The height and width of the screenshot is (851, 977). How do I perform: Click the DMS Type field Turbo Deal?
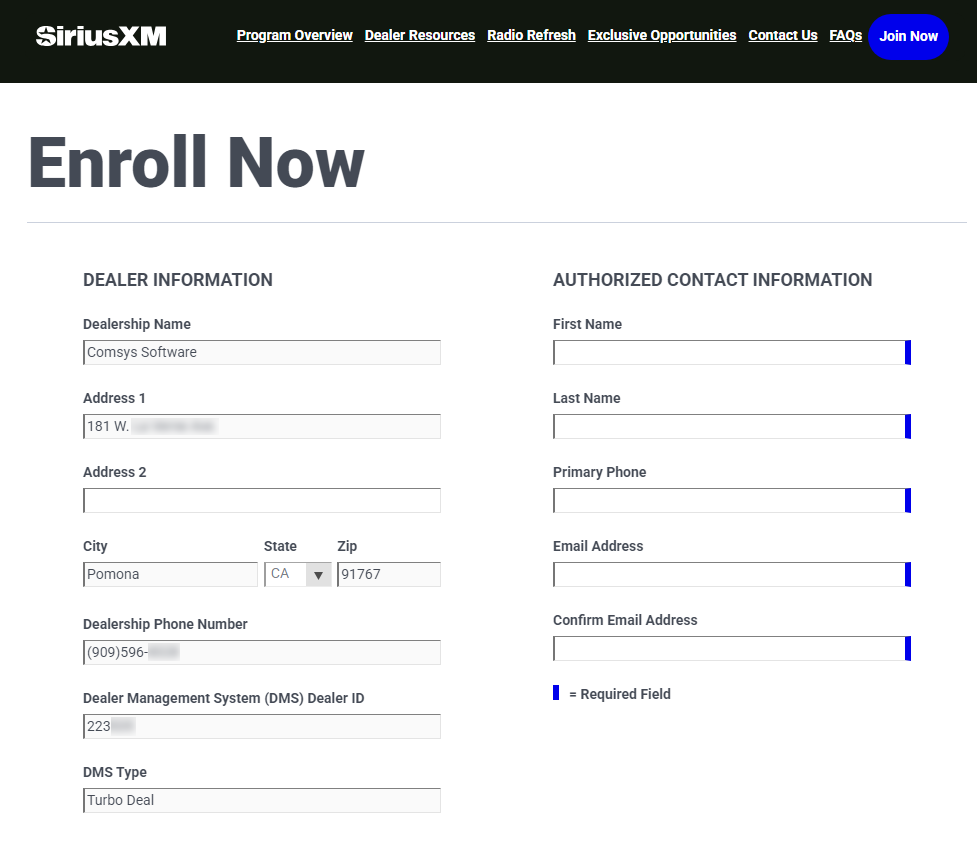262,801
